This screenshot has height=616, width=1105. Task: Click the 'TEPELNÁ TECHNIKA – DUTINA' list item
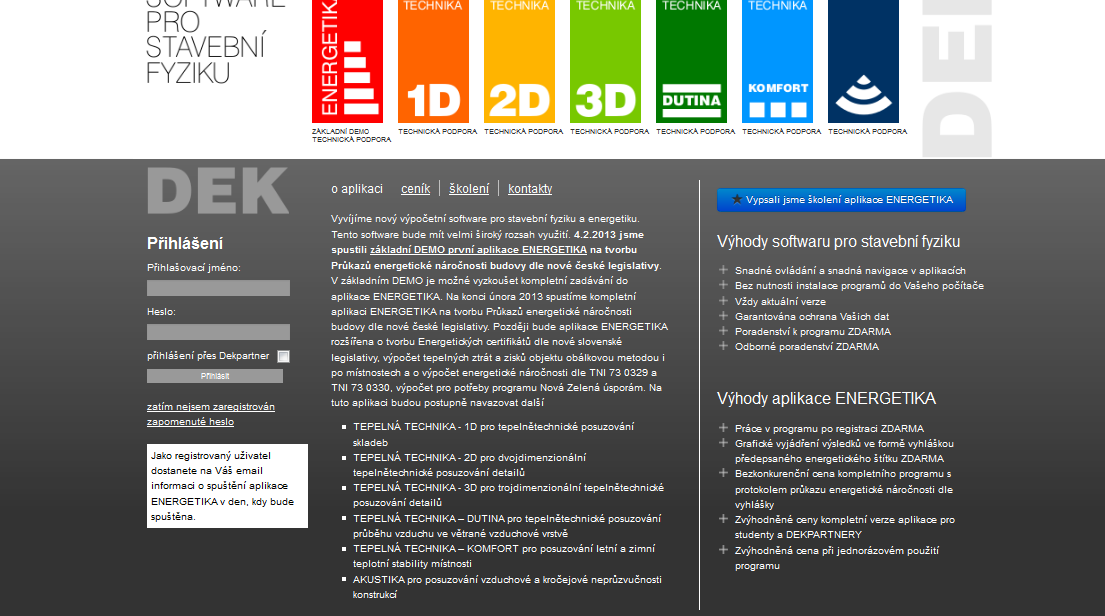pyautogui.click(x=507, y=526)
